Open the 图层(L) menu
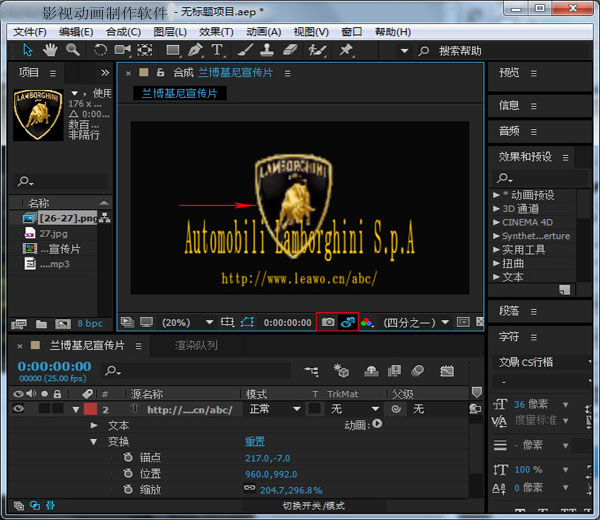 [x=170, y=32]
